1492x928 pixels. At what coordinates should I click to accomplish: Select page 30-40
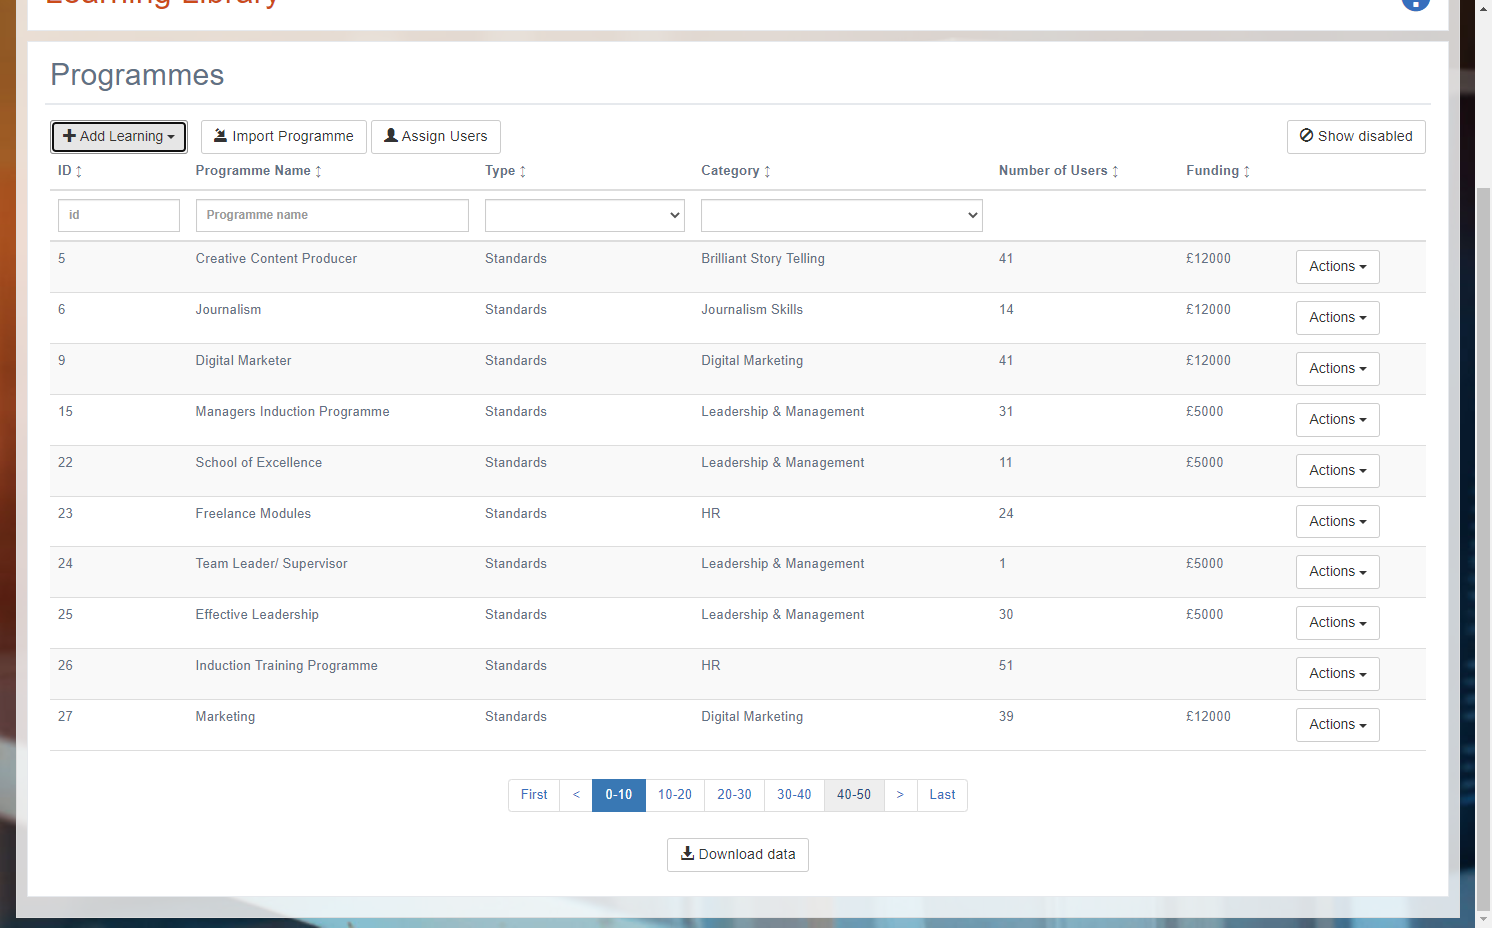(x=794, y=795)
